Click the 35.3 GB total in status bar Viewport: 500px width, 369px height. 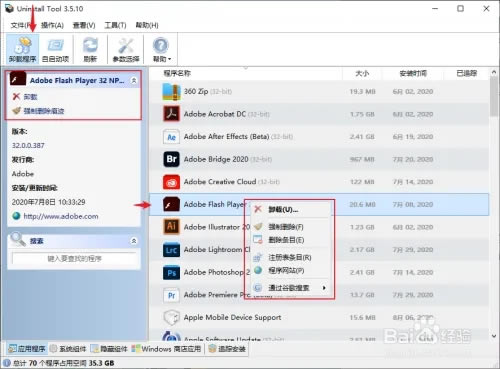tap(101, 363)
